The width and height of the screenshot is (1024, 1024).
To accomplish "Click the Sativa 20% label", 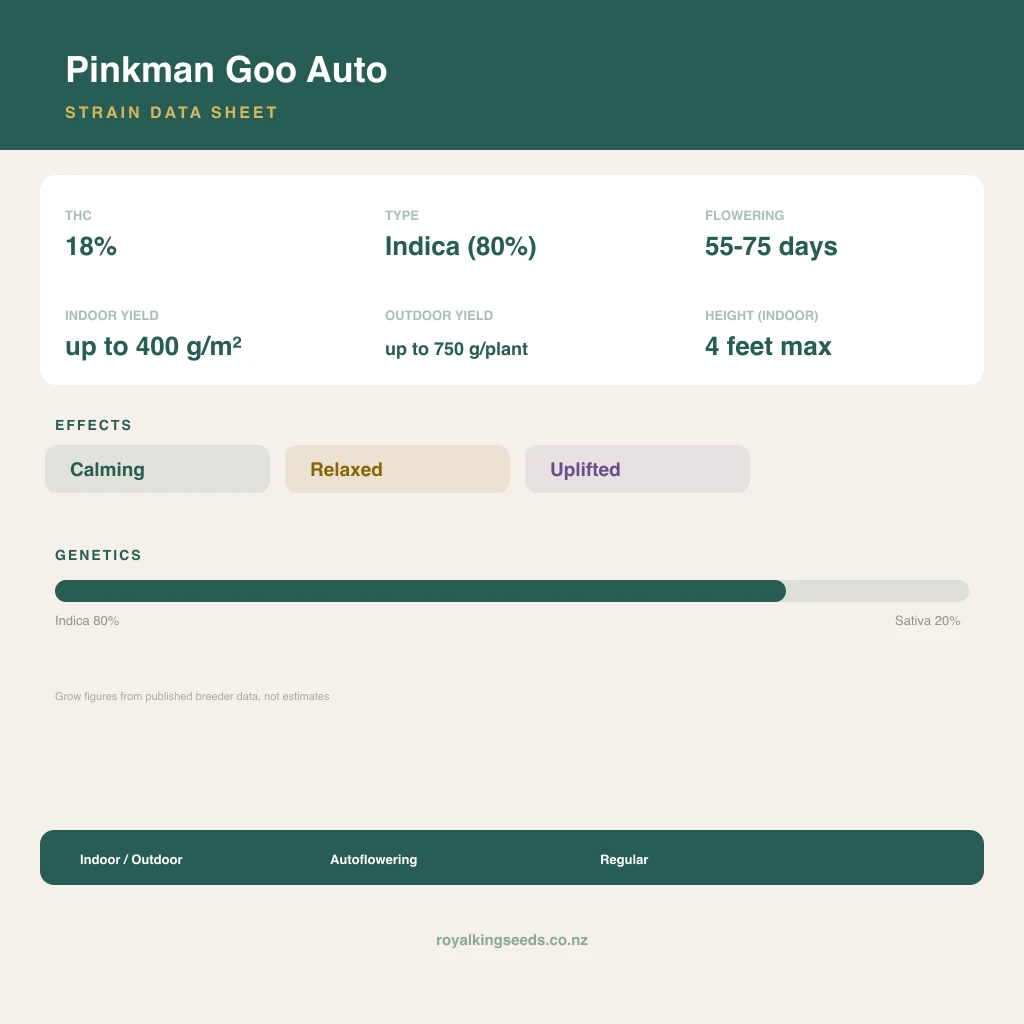I will click(x=927, y=620).
